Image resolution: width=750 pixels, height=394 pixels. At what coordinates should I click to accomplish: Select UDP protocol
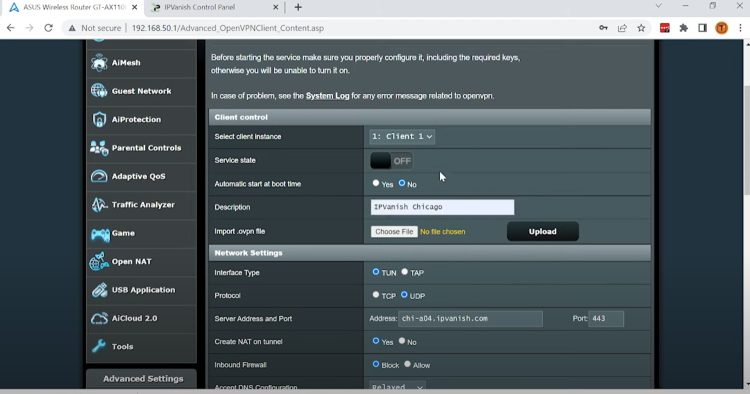coord(404,295)
